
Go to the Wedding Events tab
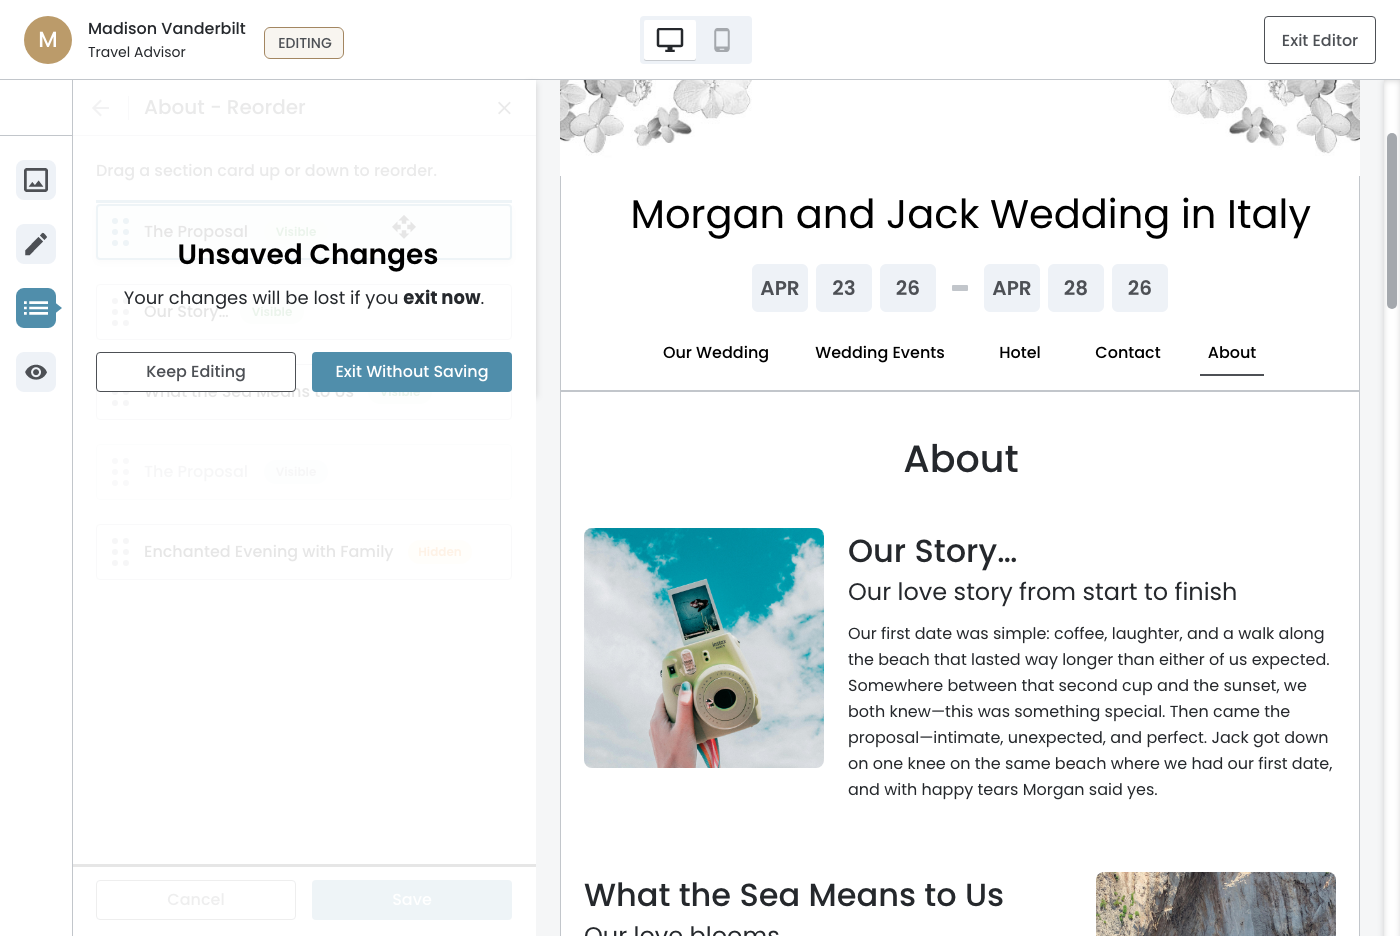point(880,353)
